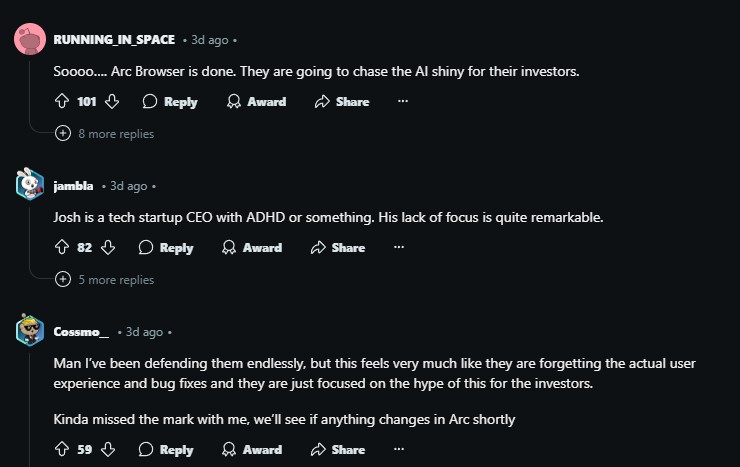Upvote Cossmo_'s comment
This screenshot has width=740, height=467.
(x=62, y=449)
